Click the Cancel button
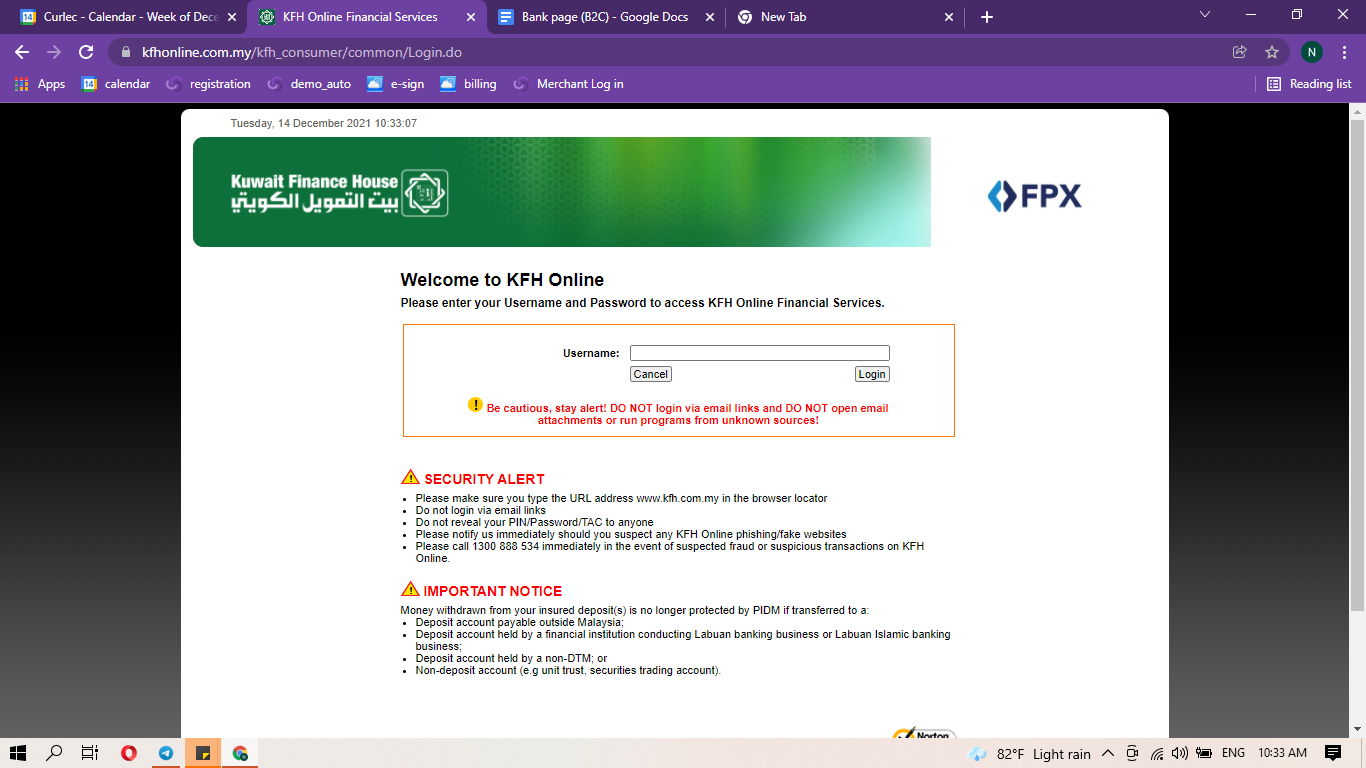This screenshot has width=1366, height=768. click(651, 374)
